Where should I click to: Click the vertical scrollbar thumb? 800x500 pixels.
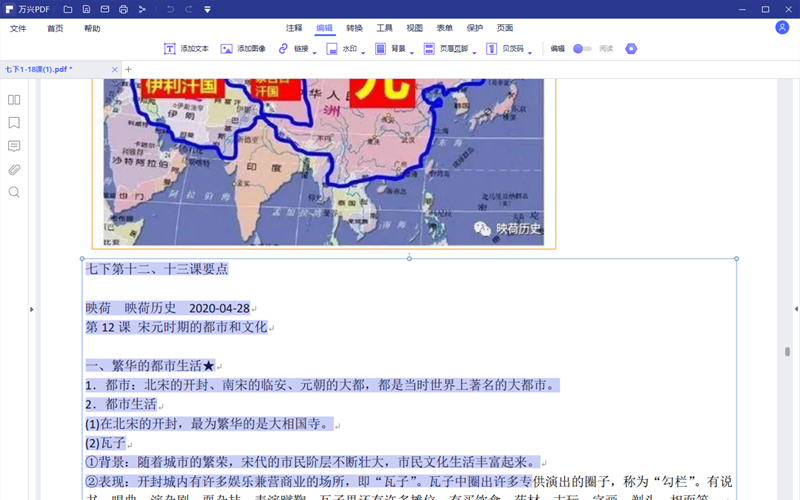[786, 352]
